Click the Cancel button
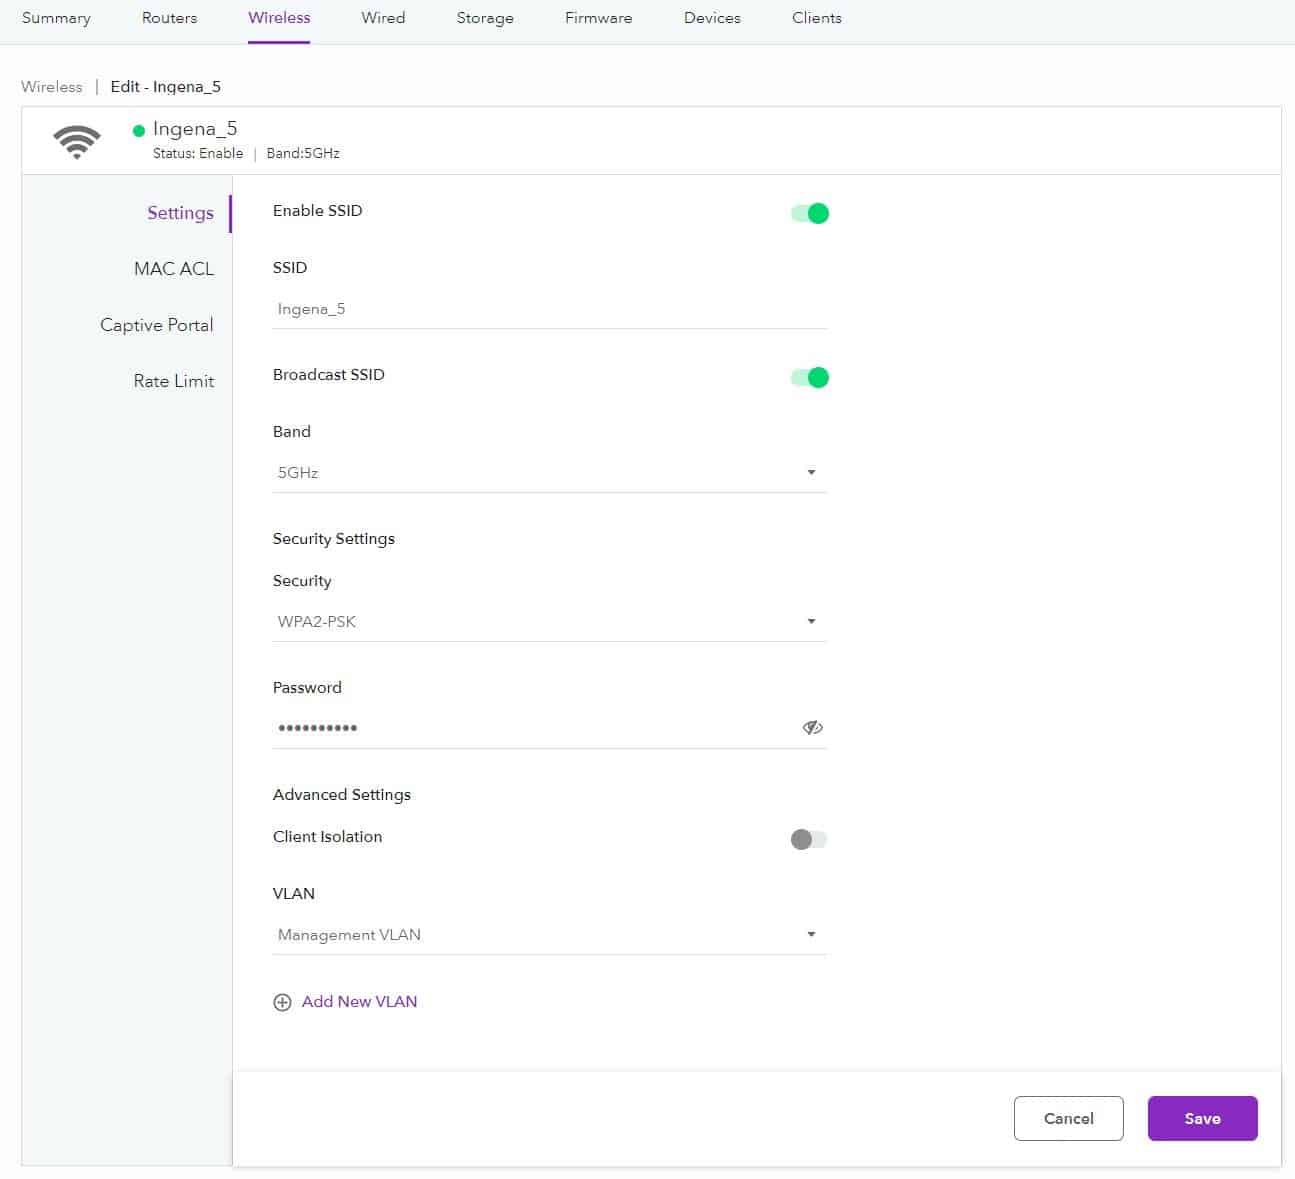This screenshot has width=1295, height=1179. [x=1068, y=1118]
